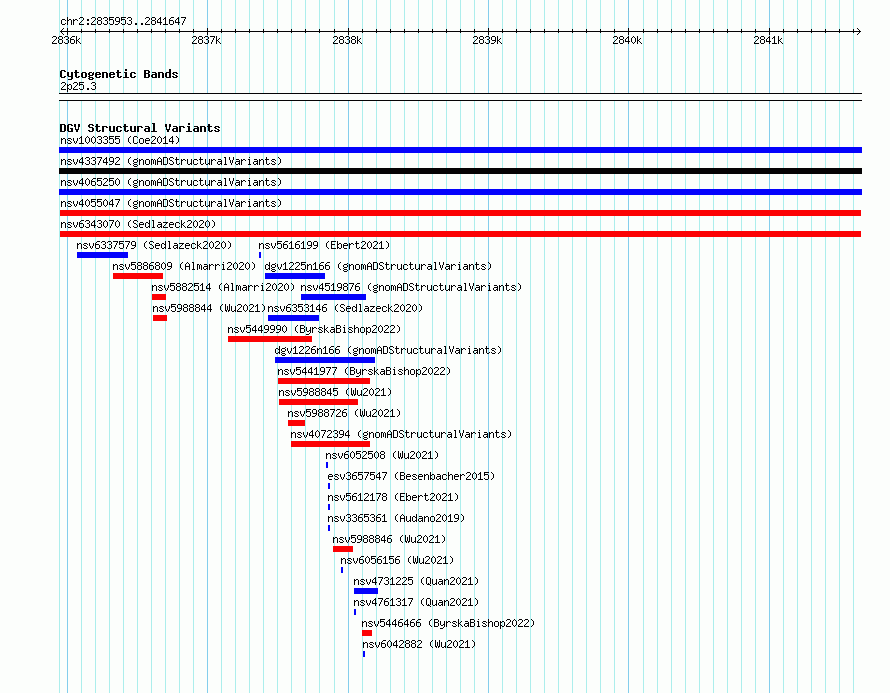Click the red bar under nsv4055047
The height and width of the screenshot is (693, 890).
pyautogui.click(x=460, y=213)
